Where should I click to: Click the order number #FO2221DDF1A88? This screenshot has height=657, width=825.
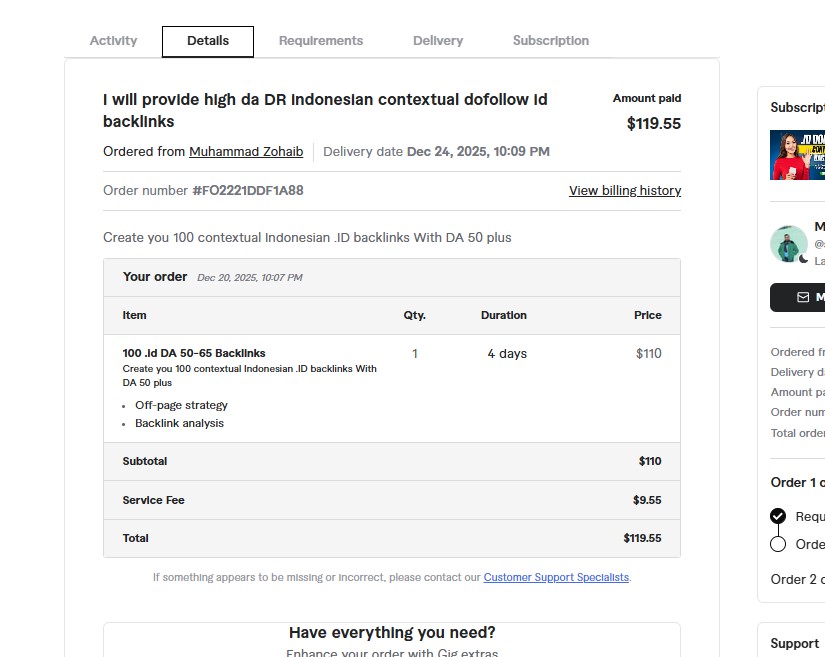click(x=248, y=190)
